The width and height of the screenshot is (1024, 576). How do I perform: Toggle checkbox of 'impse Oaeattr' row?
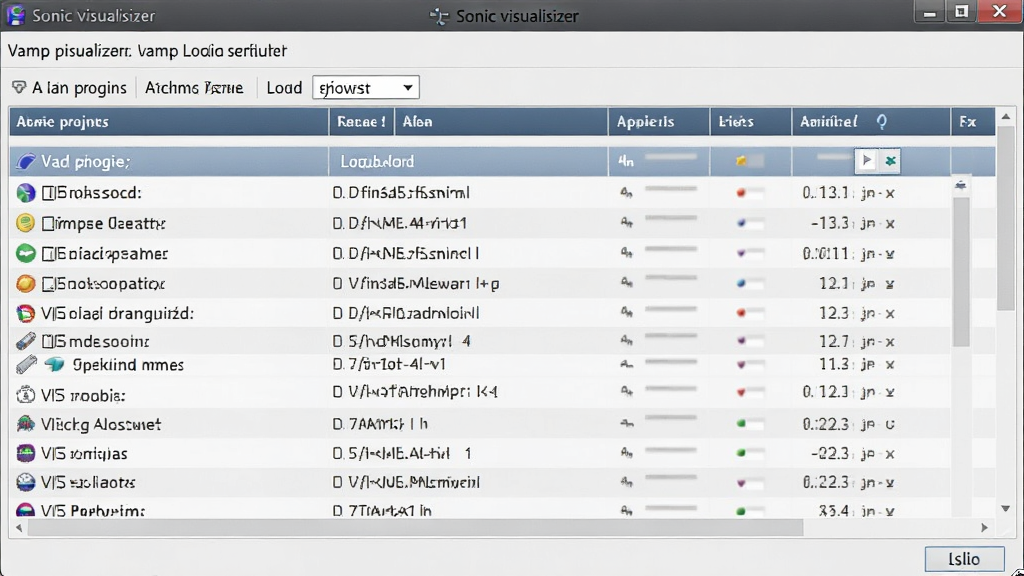48,223
